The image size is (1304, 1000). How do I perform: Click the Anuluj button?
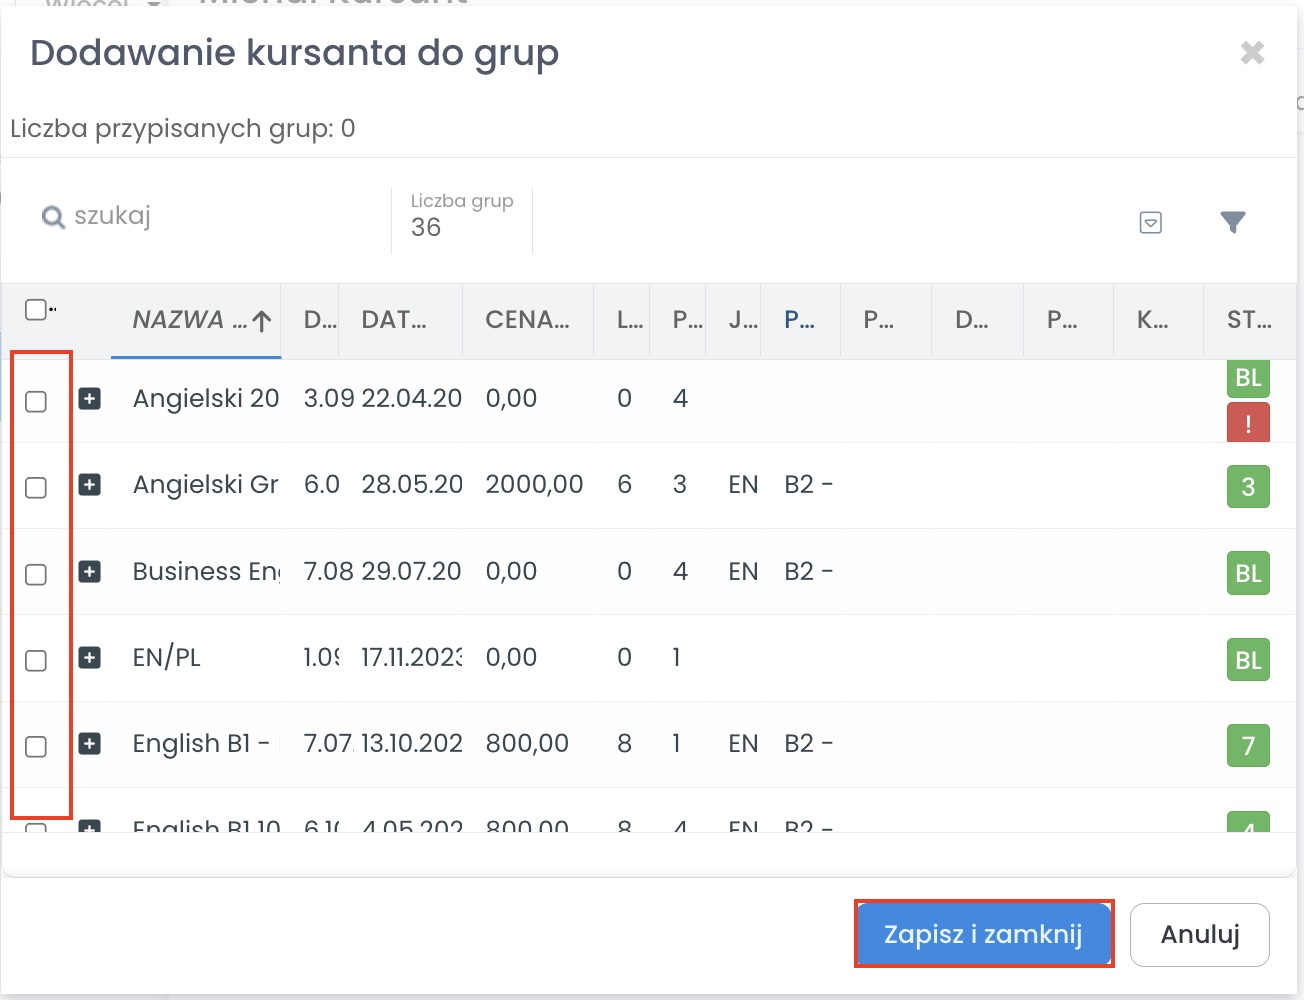pyautogui.click(x=1199, y=935)
